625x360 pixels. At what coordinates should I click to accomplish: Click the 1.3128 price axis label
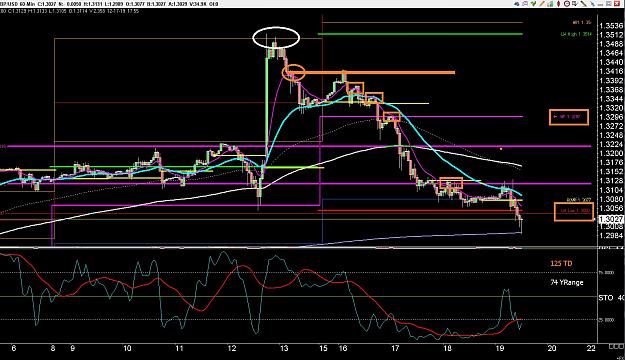click(611, 181)
